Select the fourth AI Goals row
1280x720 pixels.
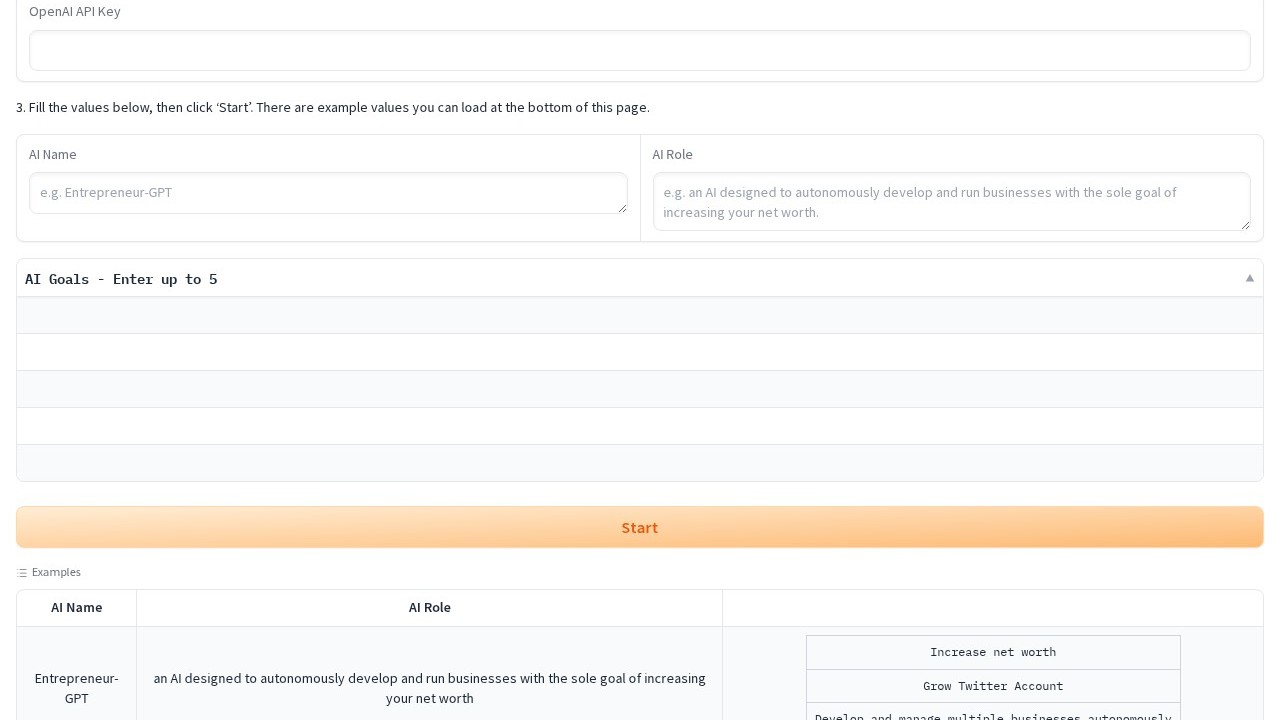tap(639, 426)
